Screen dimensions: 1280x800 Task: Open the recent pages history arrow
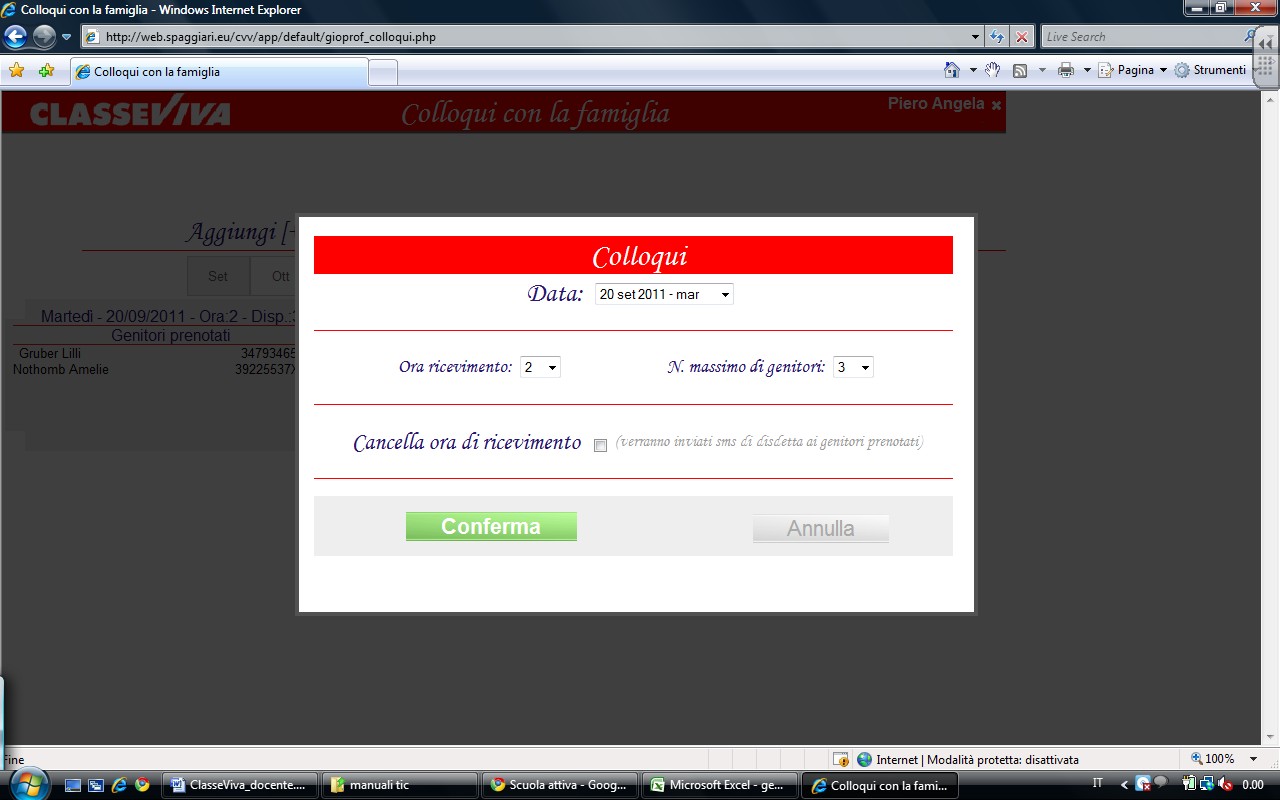(x=67, y=37)
